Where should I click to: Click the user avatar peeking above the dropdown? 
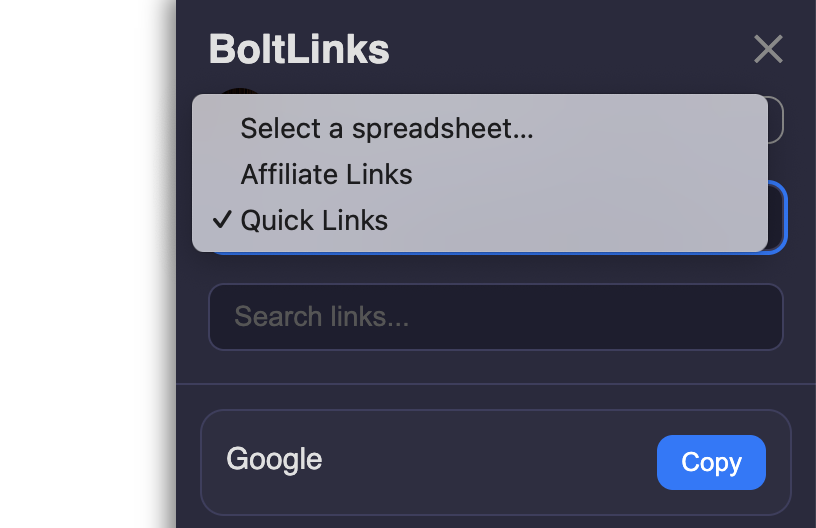pos(239,92)
